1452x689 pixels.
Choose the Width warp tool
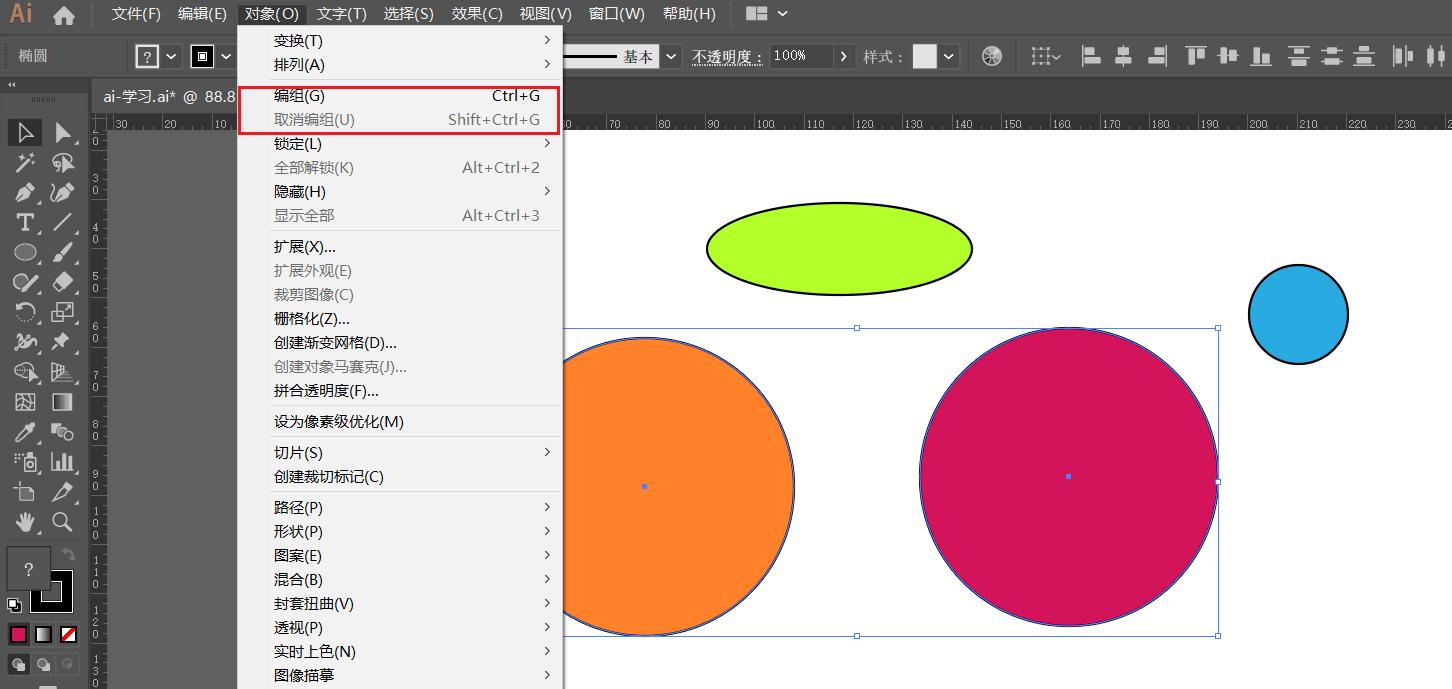(x=26, y=342)
